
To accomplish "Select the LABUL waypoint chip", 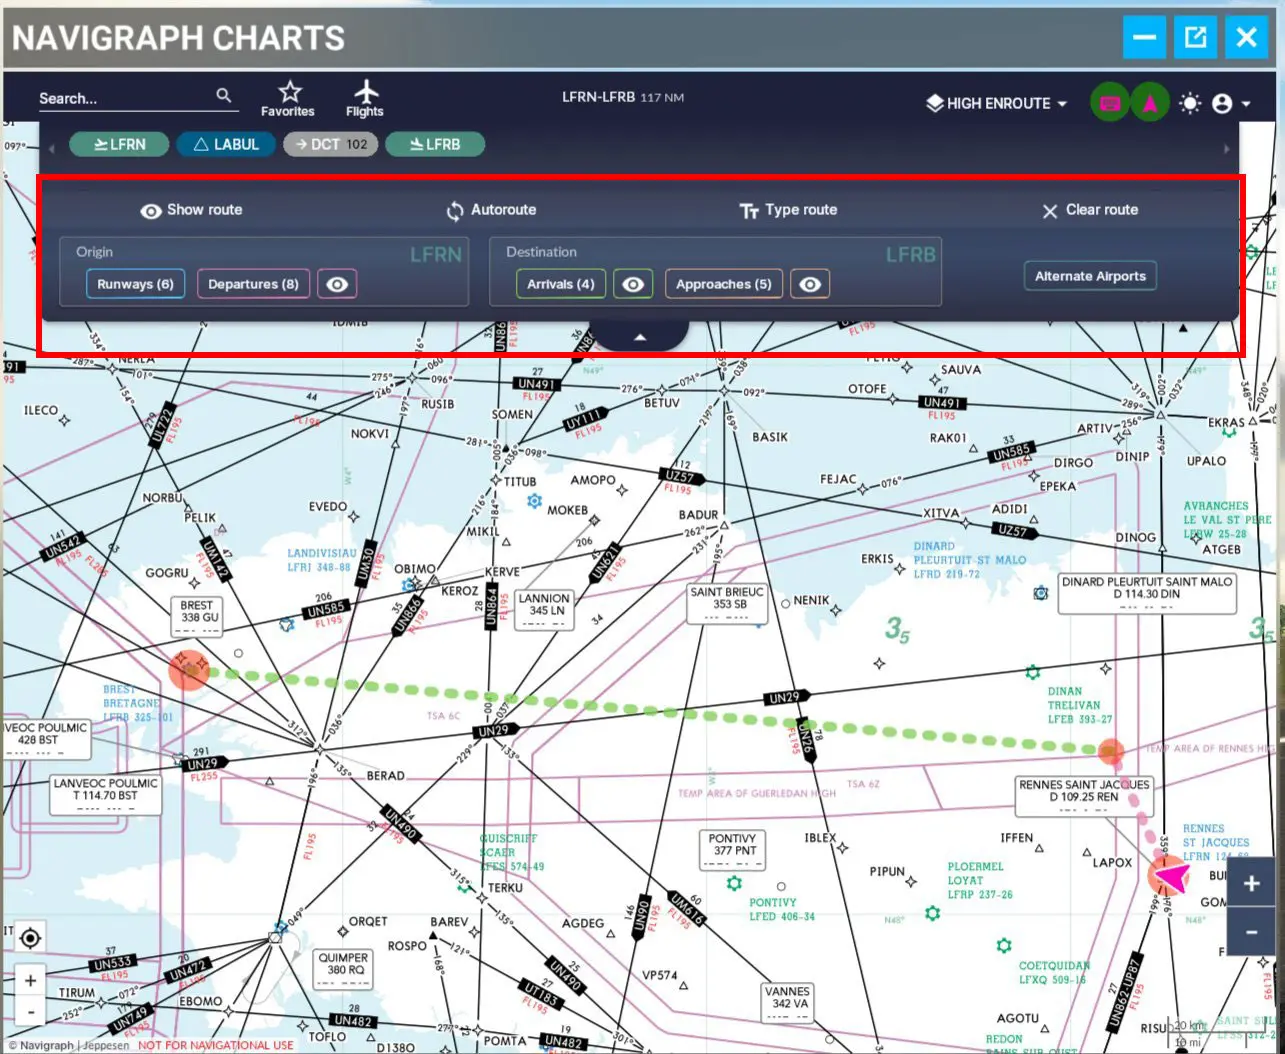I will click(x=227, y=144).
